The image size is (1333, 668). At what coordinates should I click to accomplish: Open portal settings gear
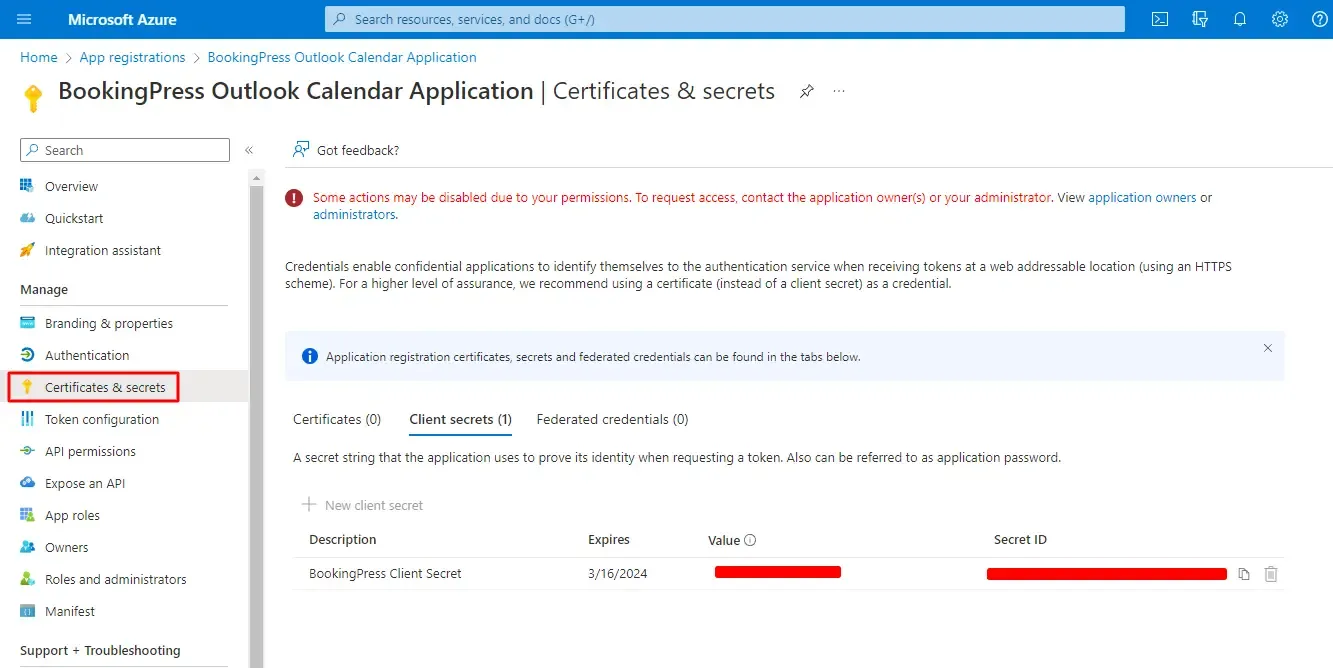click(x=1280, y=19)
